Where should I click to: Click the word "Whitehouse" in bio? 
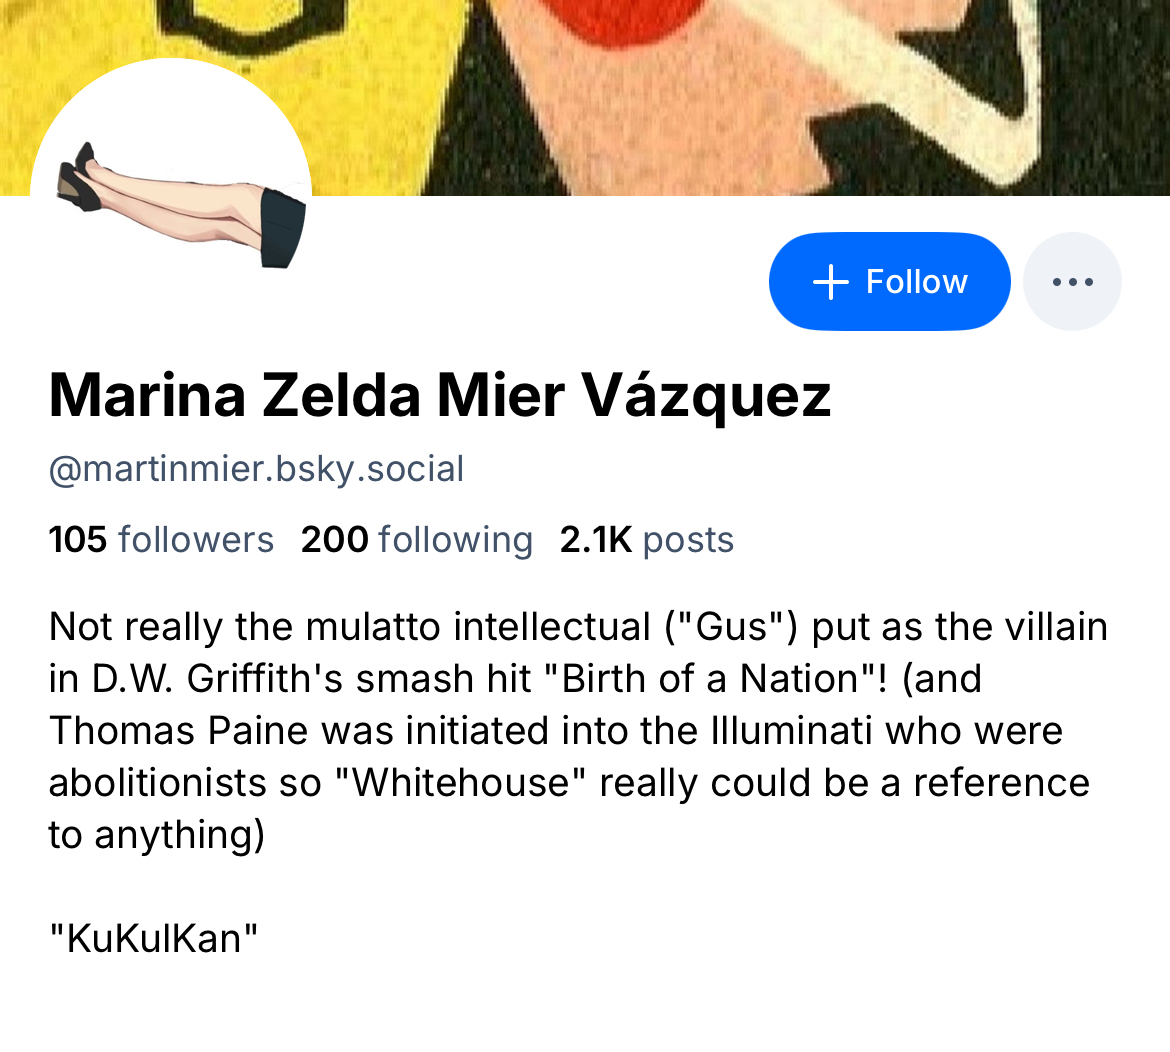point(461,783)
